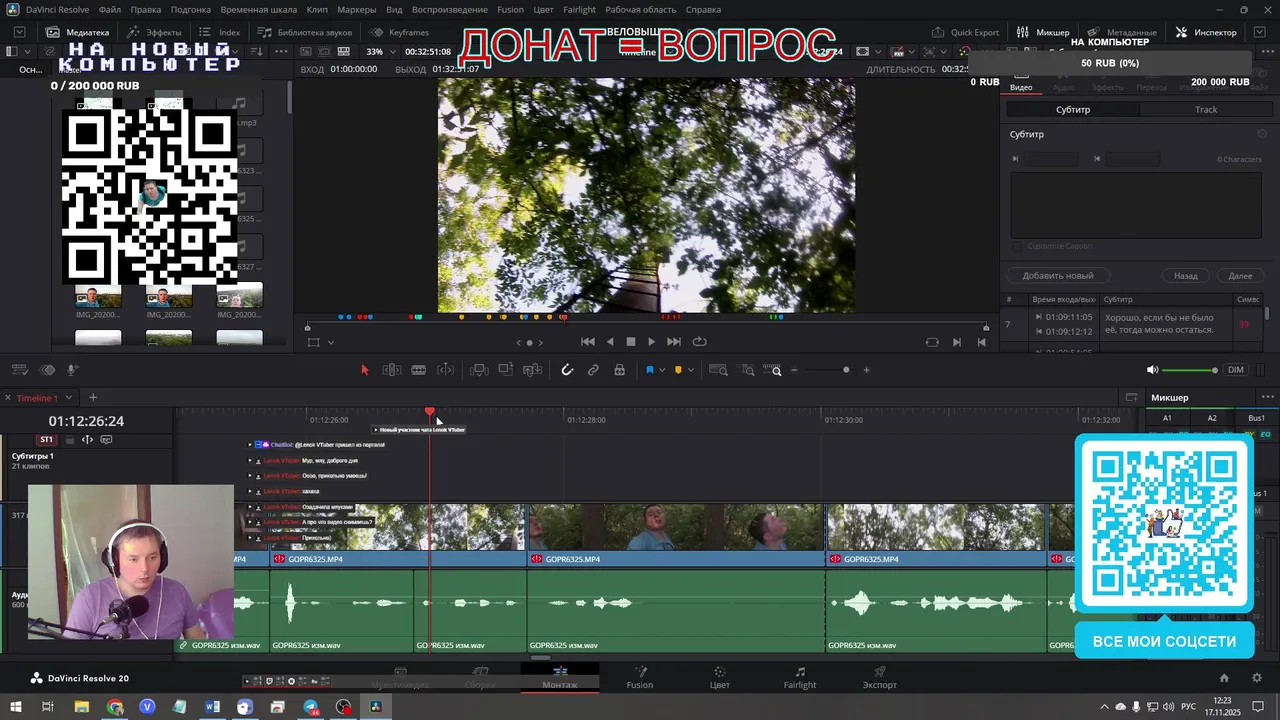Click the voice-over microphone icon
1280x720 pixels.
coord(72,370)
